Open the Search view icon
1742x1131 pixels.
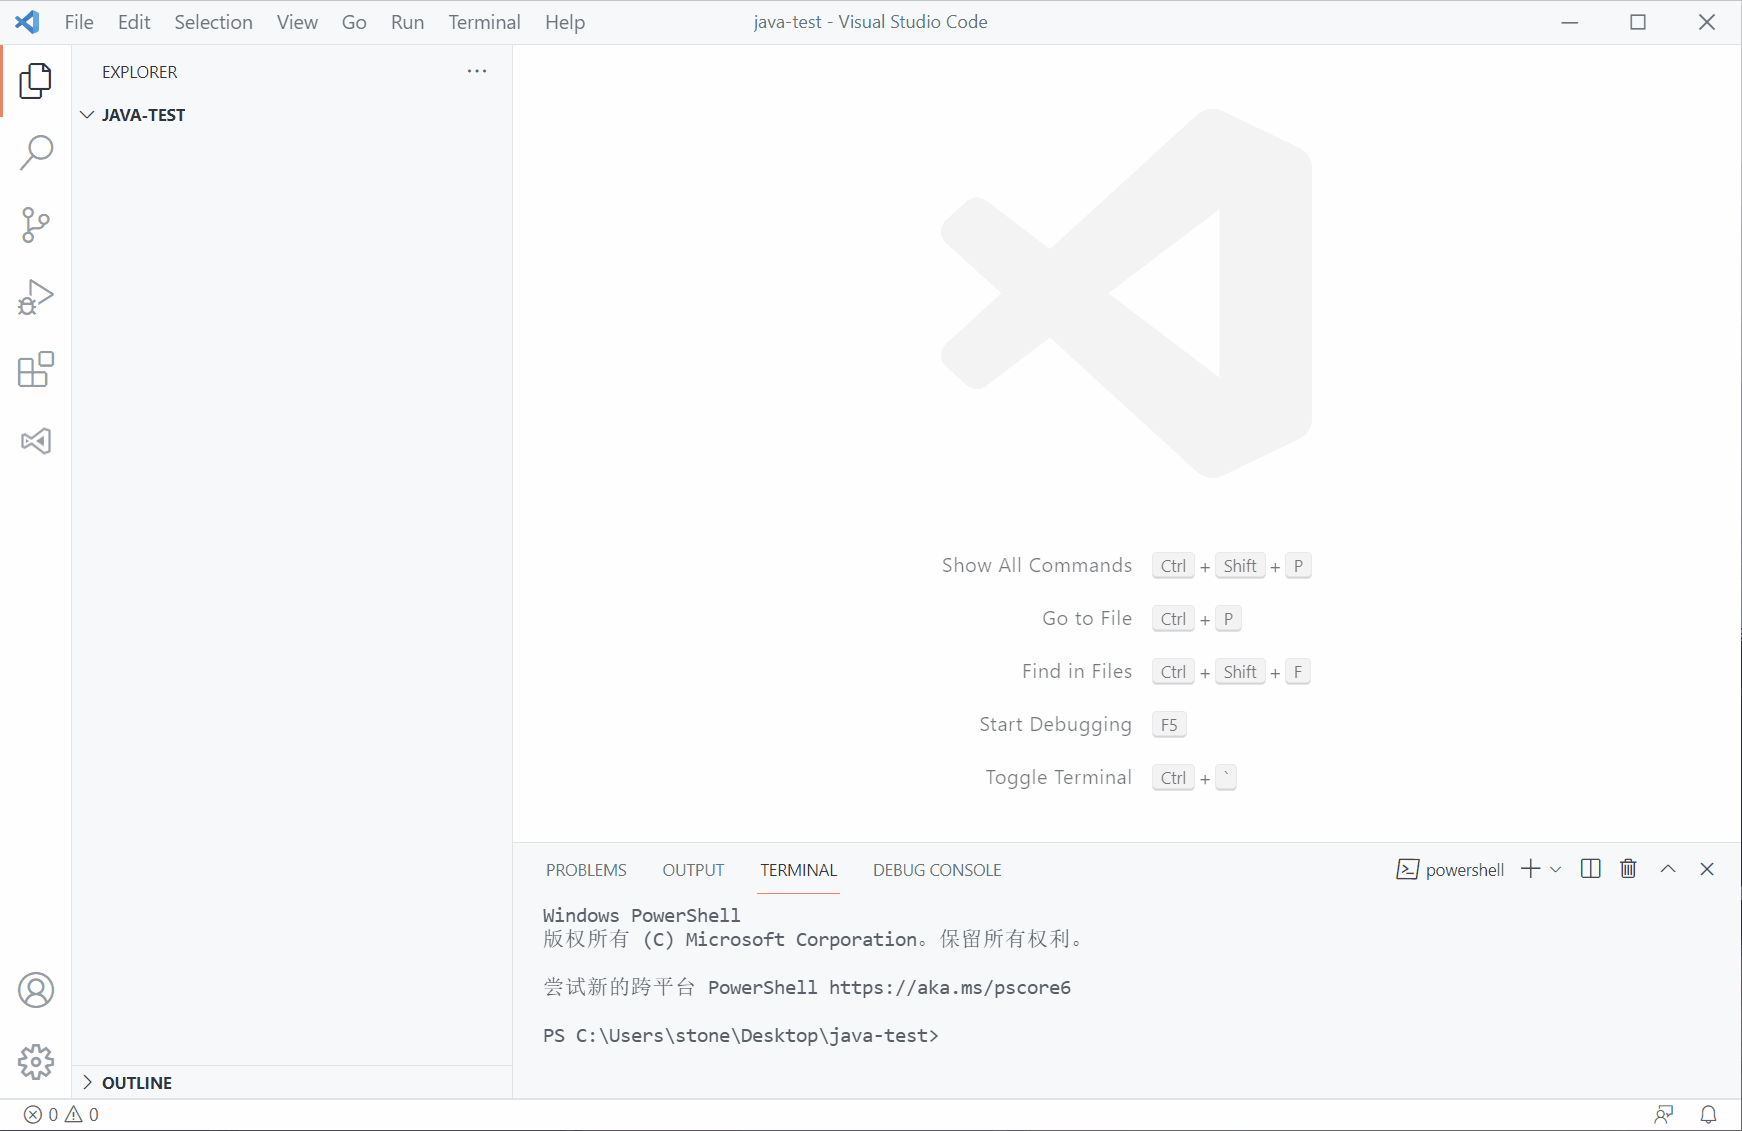pyautogui.click(x=36, y=152)
